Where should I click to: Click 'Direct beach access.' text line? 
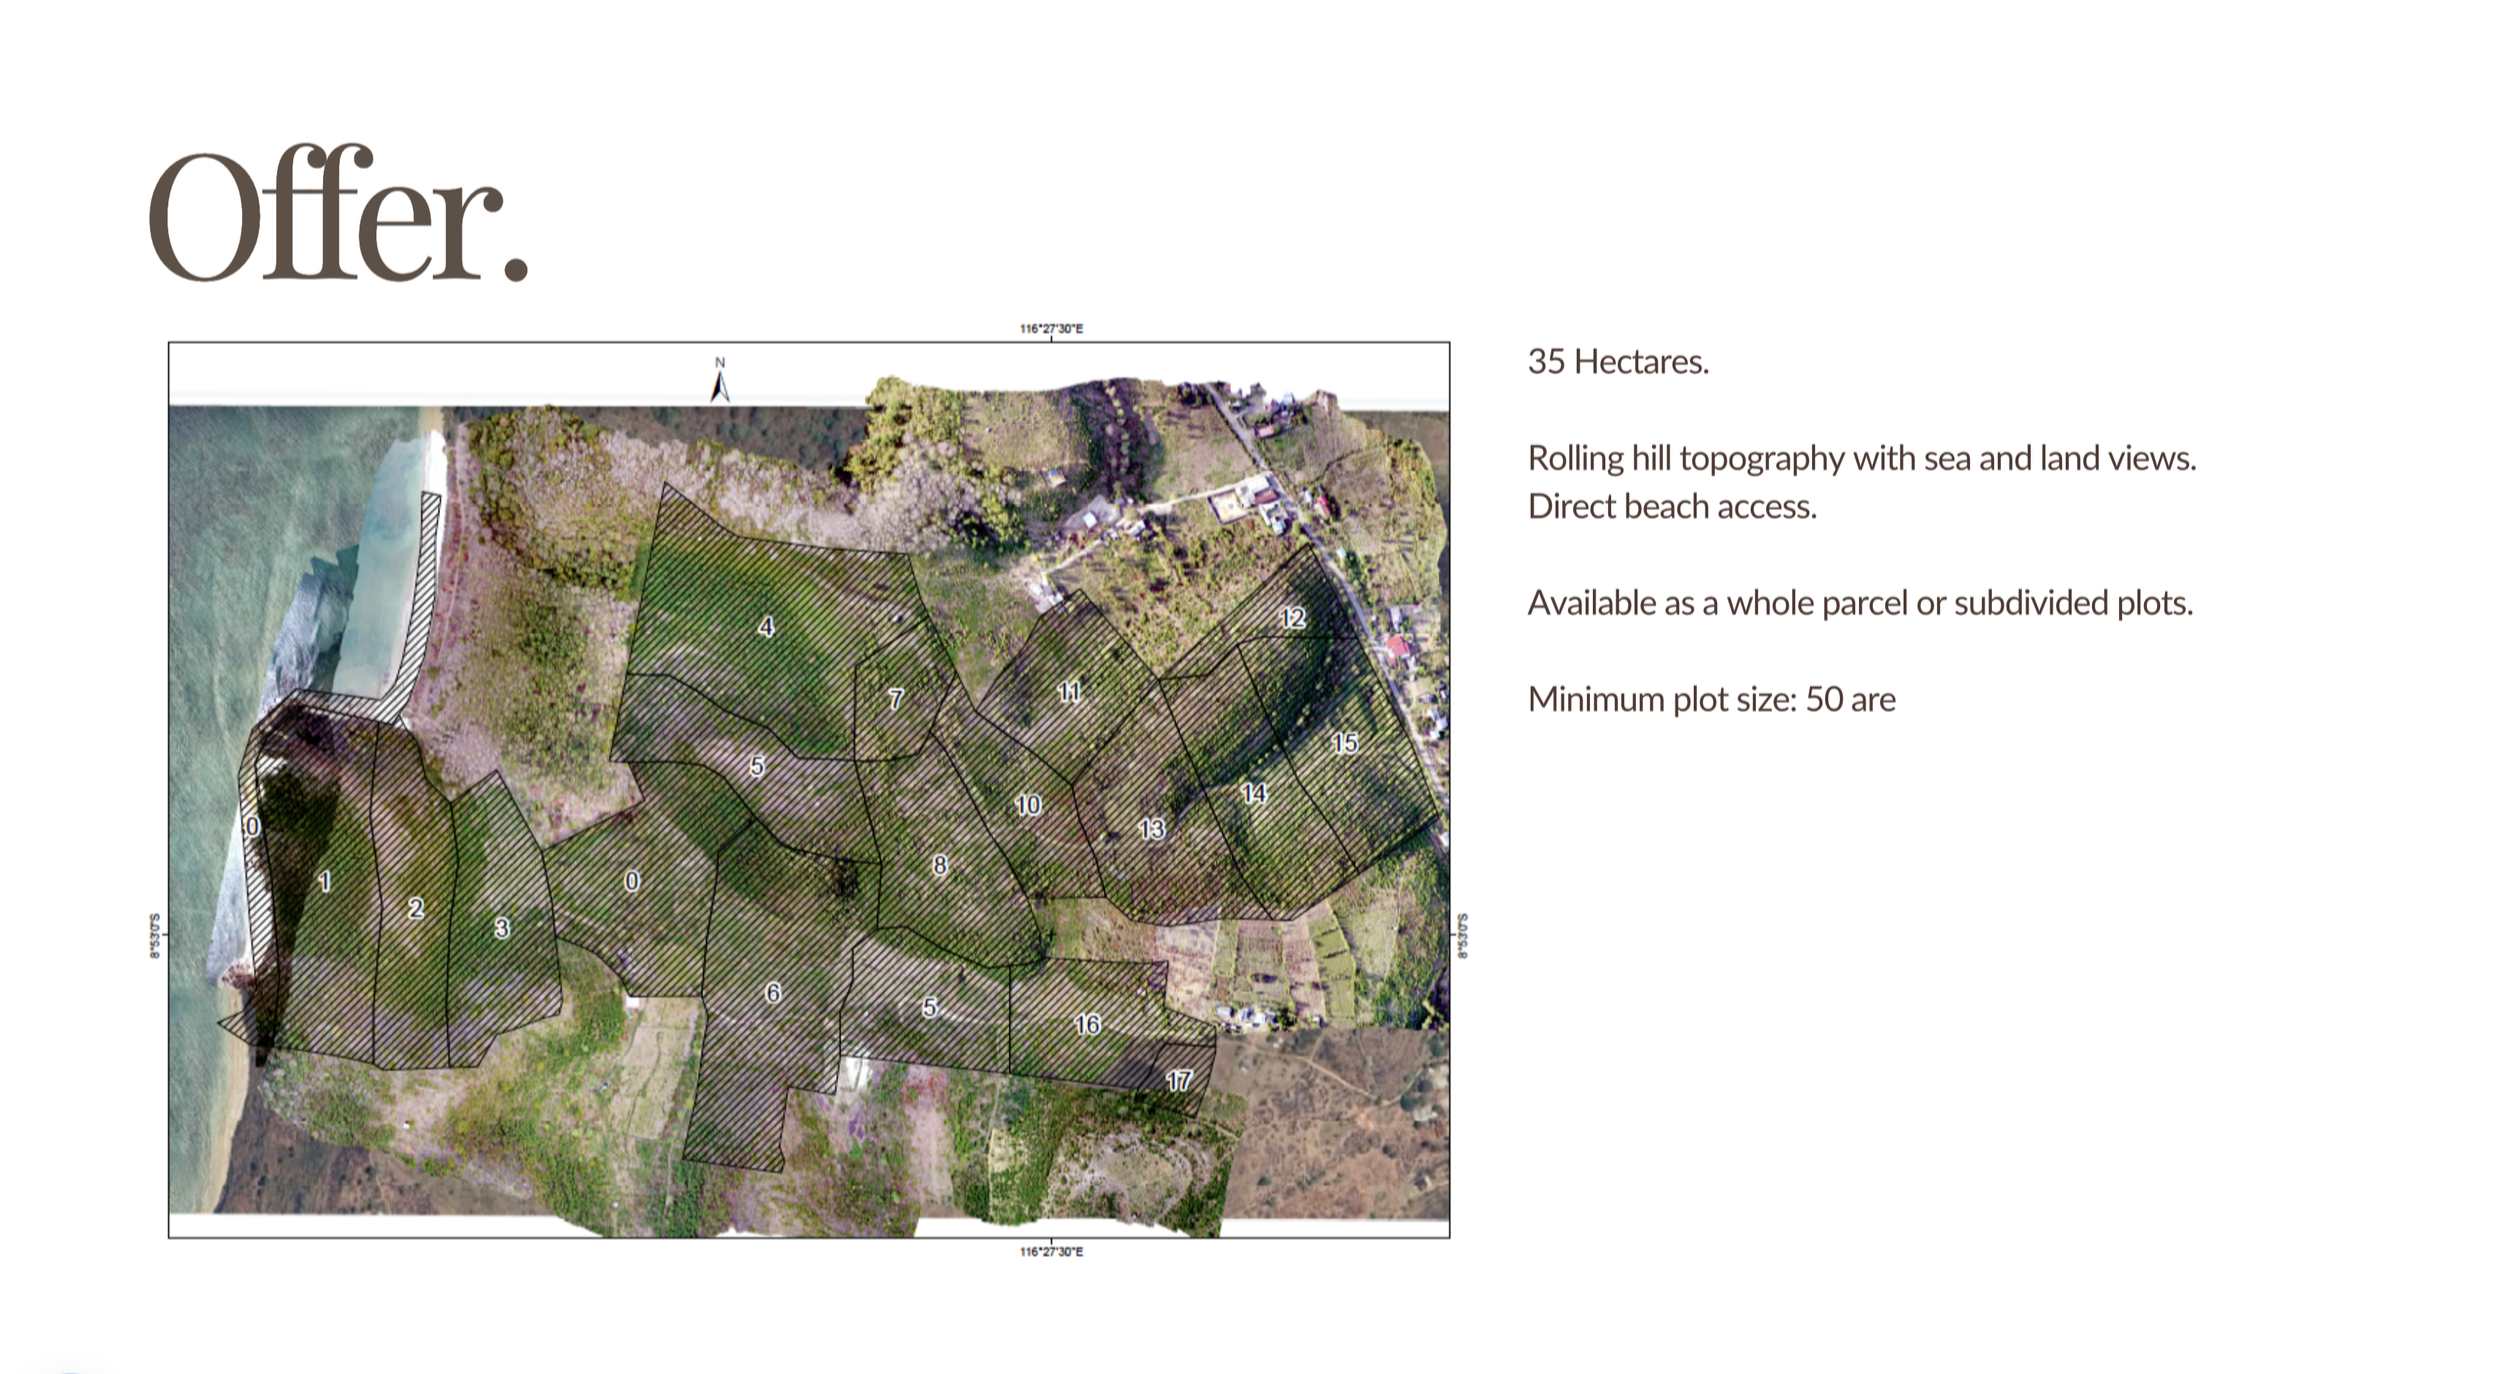click(x=1672, y=507)
